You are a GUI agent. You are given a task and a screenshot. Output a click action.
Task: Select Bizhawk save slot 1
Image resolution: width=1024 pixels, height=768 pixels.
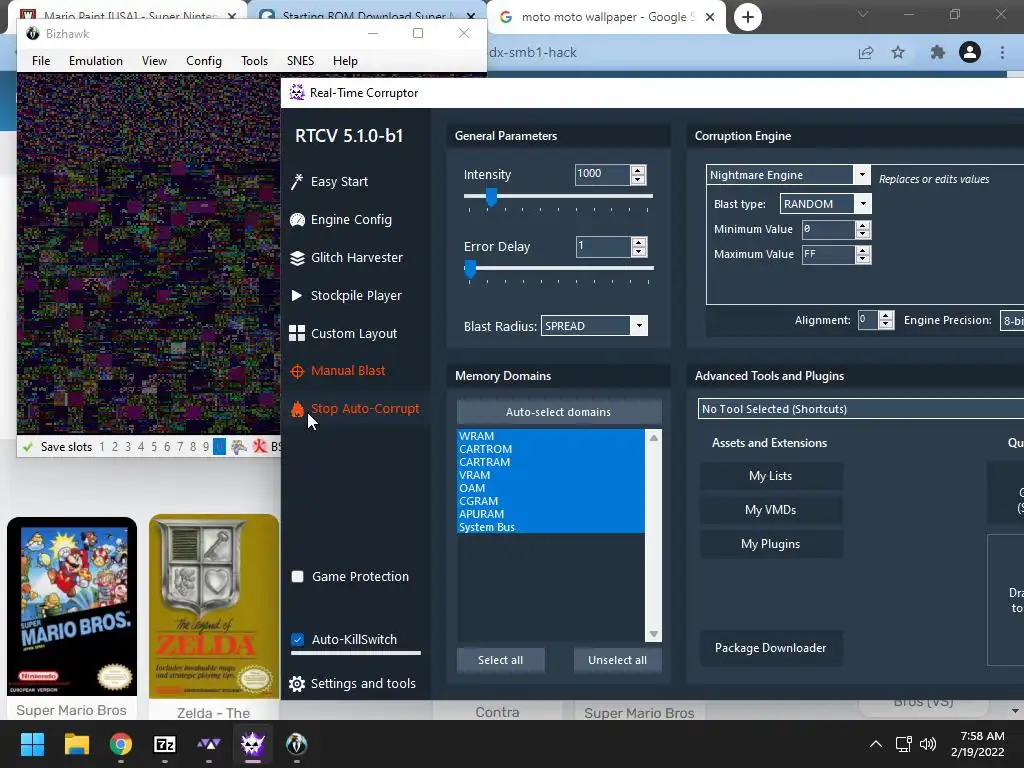click(102, 447)
